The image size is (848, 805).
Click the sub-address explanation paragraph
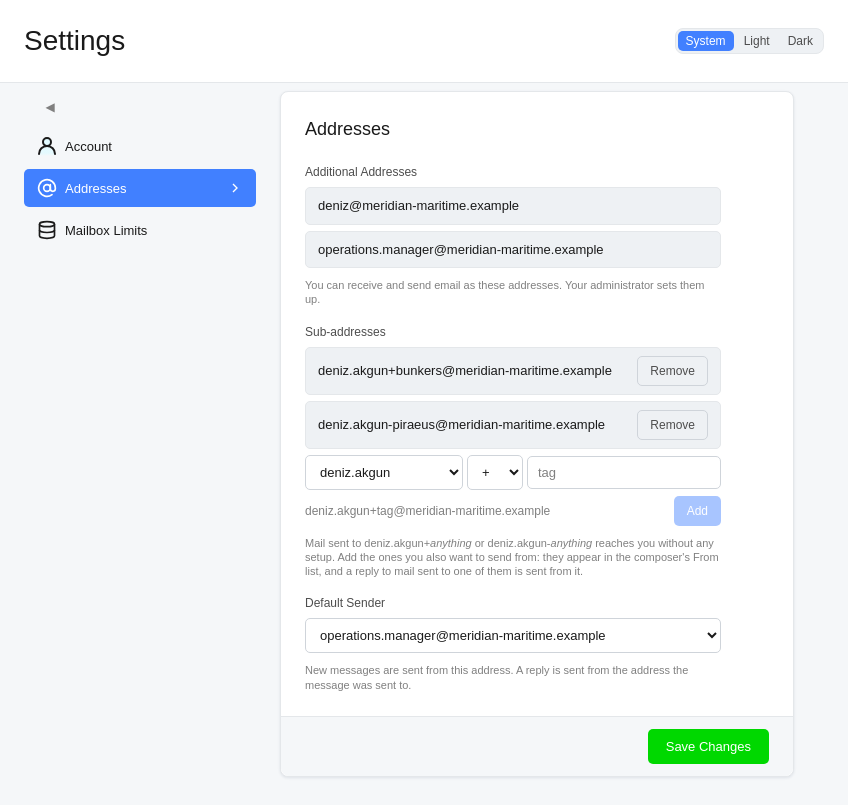tap(512, 557)
